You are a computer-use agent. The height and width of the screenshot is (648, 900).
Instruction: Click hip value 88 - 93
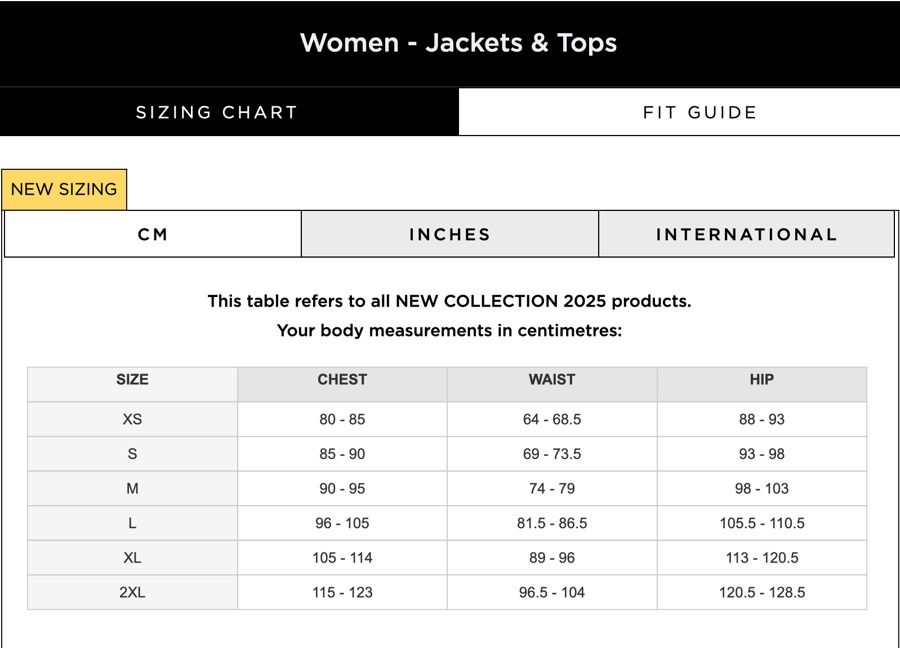pos(761,420)
